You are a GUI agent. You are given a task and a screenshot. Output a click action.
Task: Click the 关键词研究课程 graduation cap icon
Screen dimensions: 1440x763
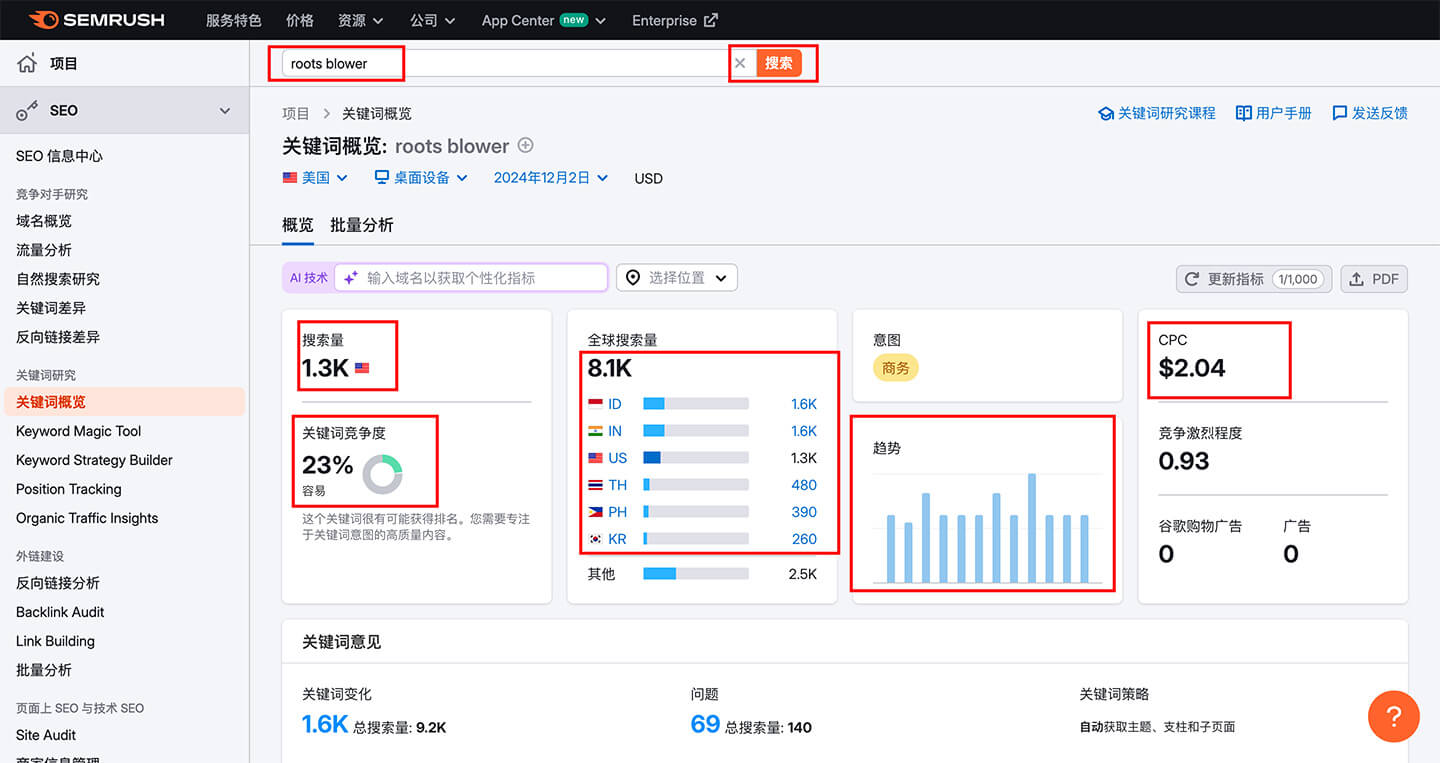[x=1106, y=114]
